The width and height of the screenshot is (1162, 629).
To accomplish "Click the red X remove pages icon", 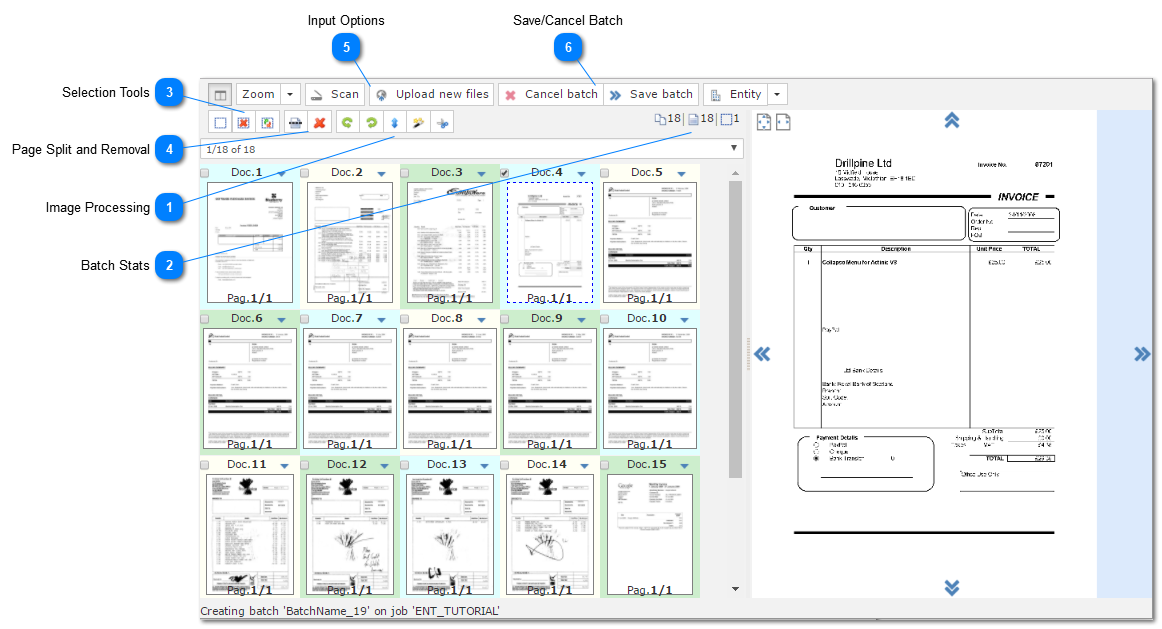I will click(x=319, y=123).
